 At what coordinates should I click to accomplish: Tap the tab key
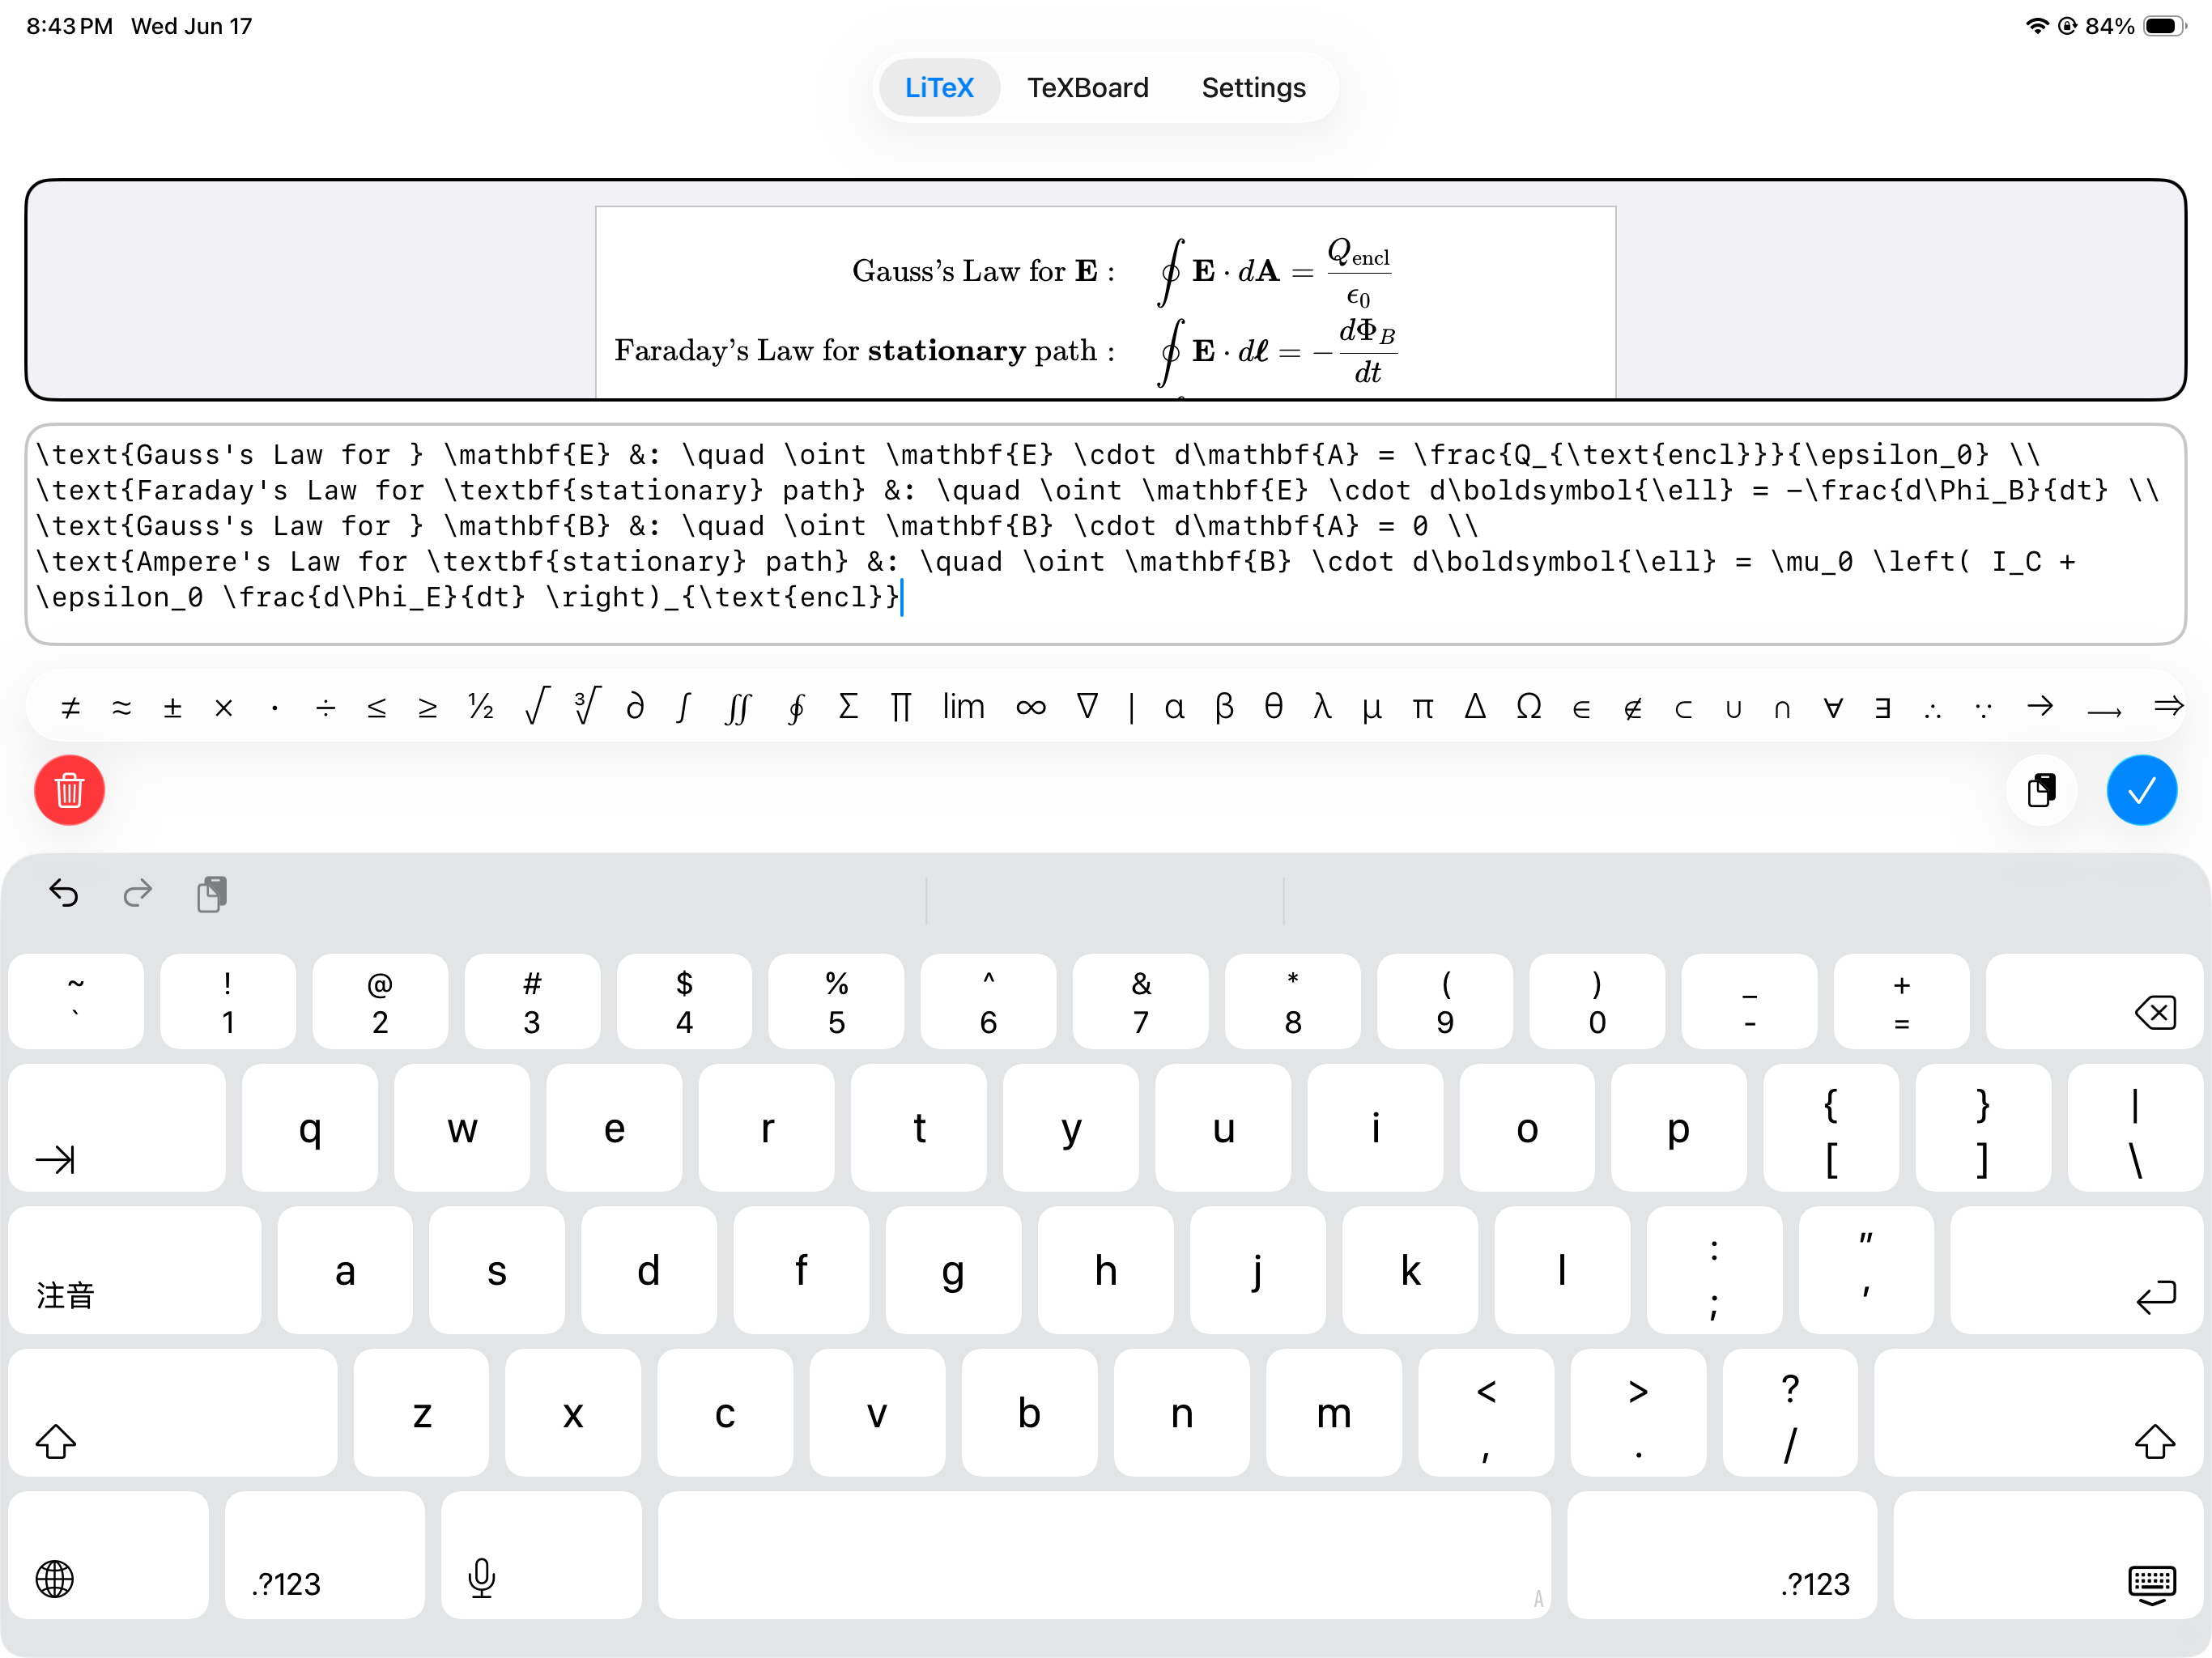point(117,1128)
